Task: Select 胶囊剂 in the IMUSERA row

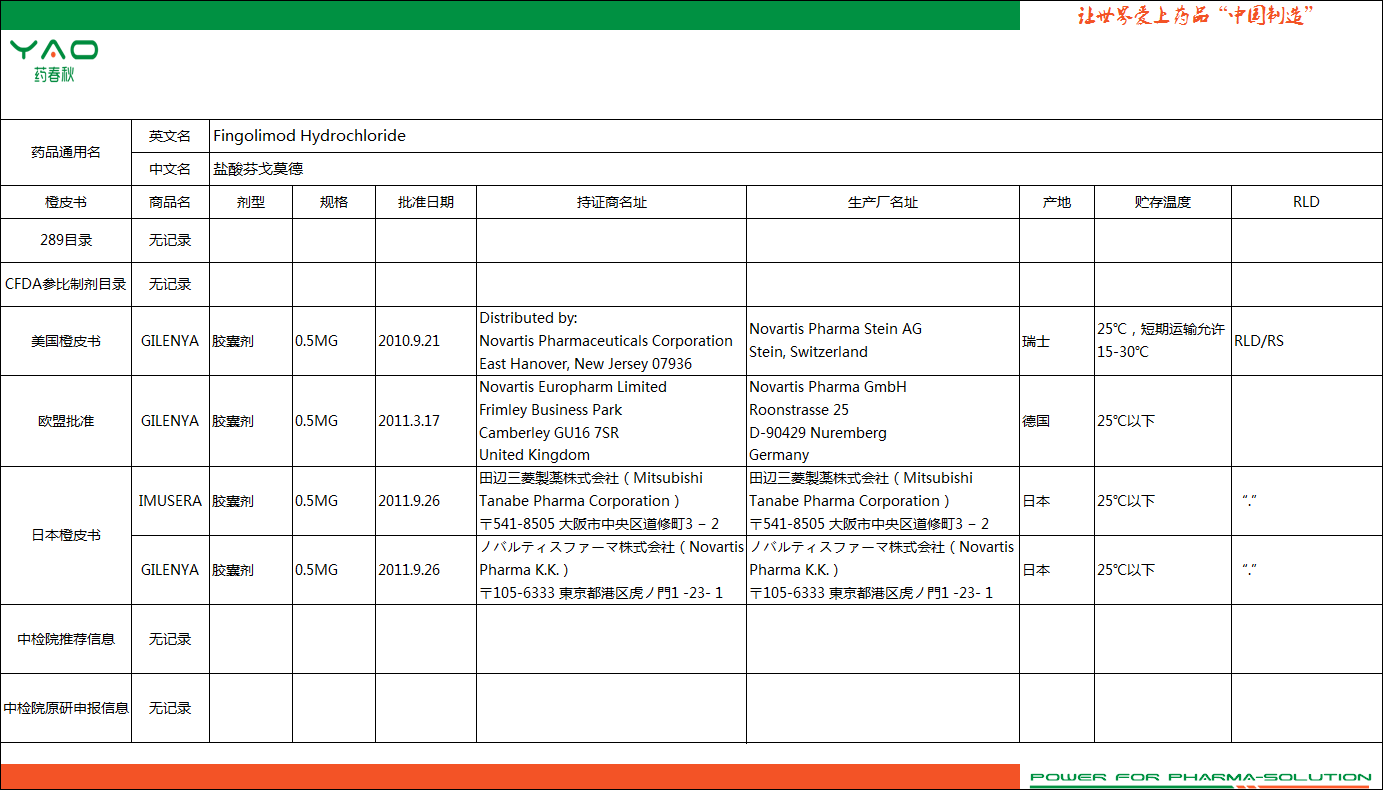Action: click(251, 501)
